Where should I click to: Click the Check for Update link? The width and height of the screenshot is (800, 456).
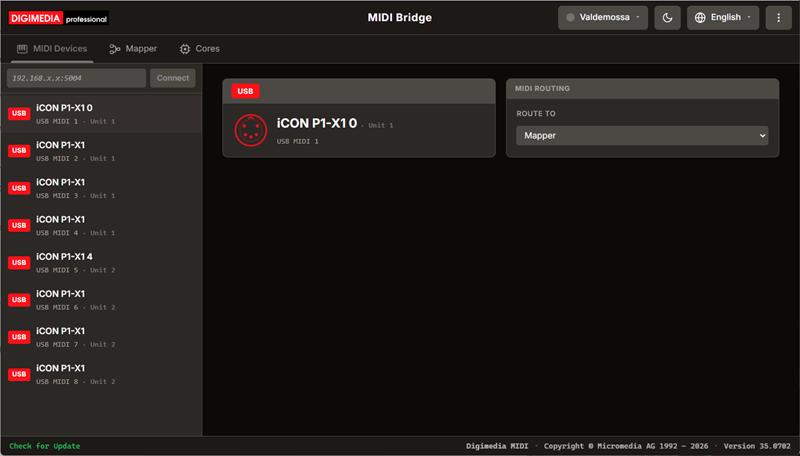point(44,446)
